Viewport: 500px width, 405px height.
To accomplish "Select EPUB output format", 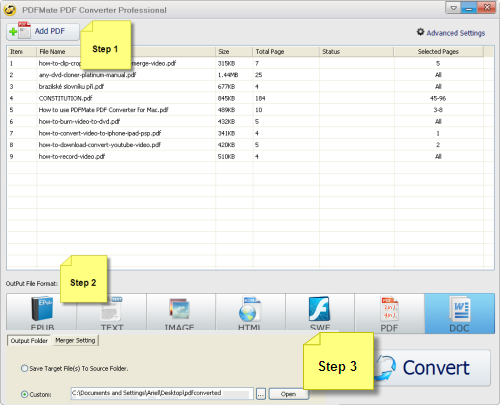I will point(41,312).
